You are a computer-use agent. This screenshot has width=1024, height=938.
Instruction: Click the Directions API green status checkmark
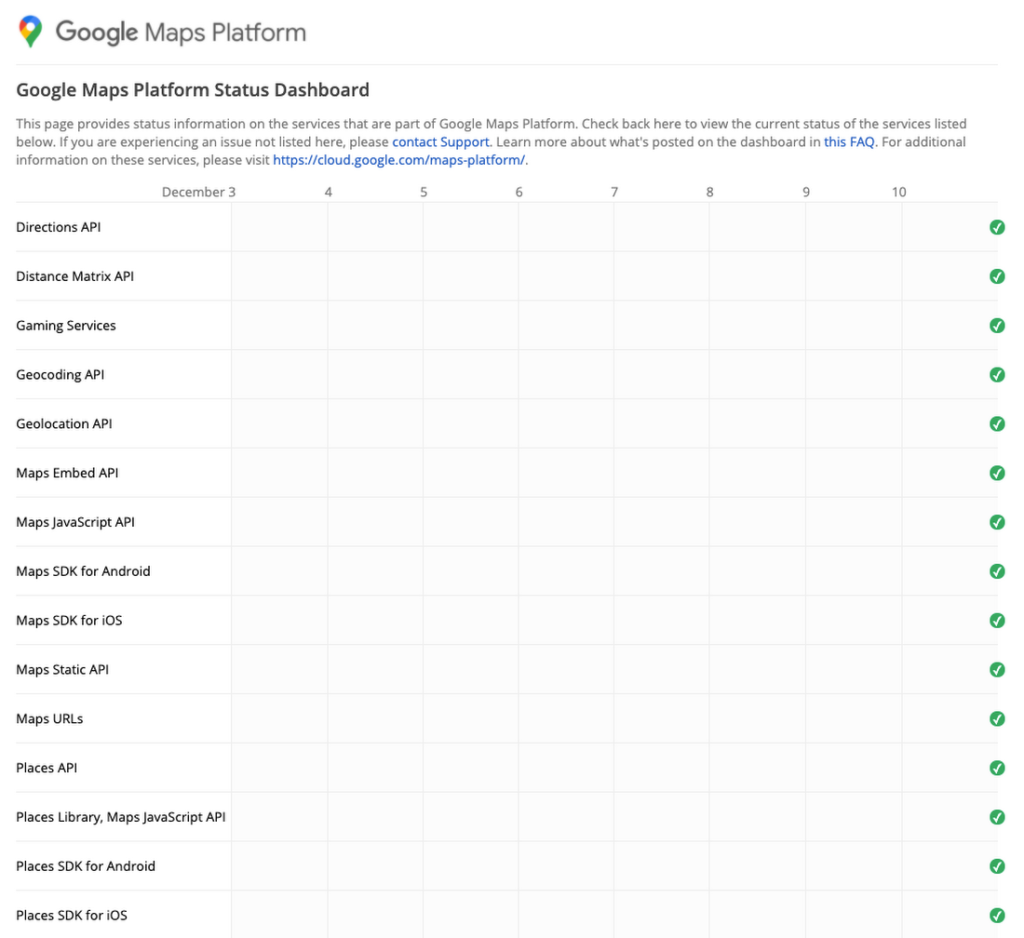[997, 227]
